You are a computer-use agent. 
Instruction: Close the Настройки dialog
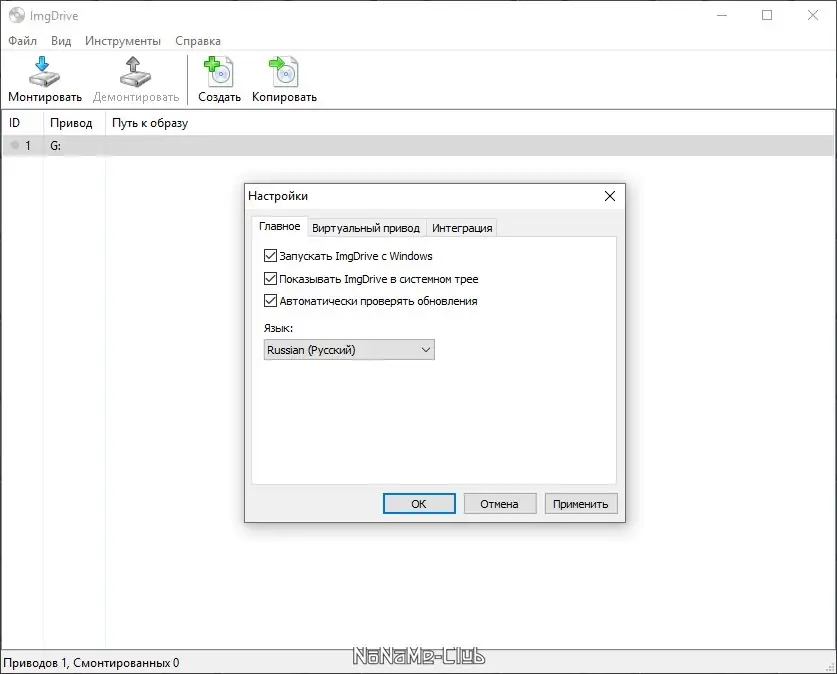point(610,196)
